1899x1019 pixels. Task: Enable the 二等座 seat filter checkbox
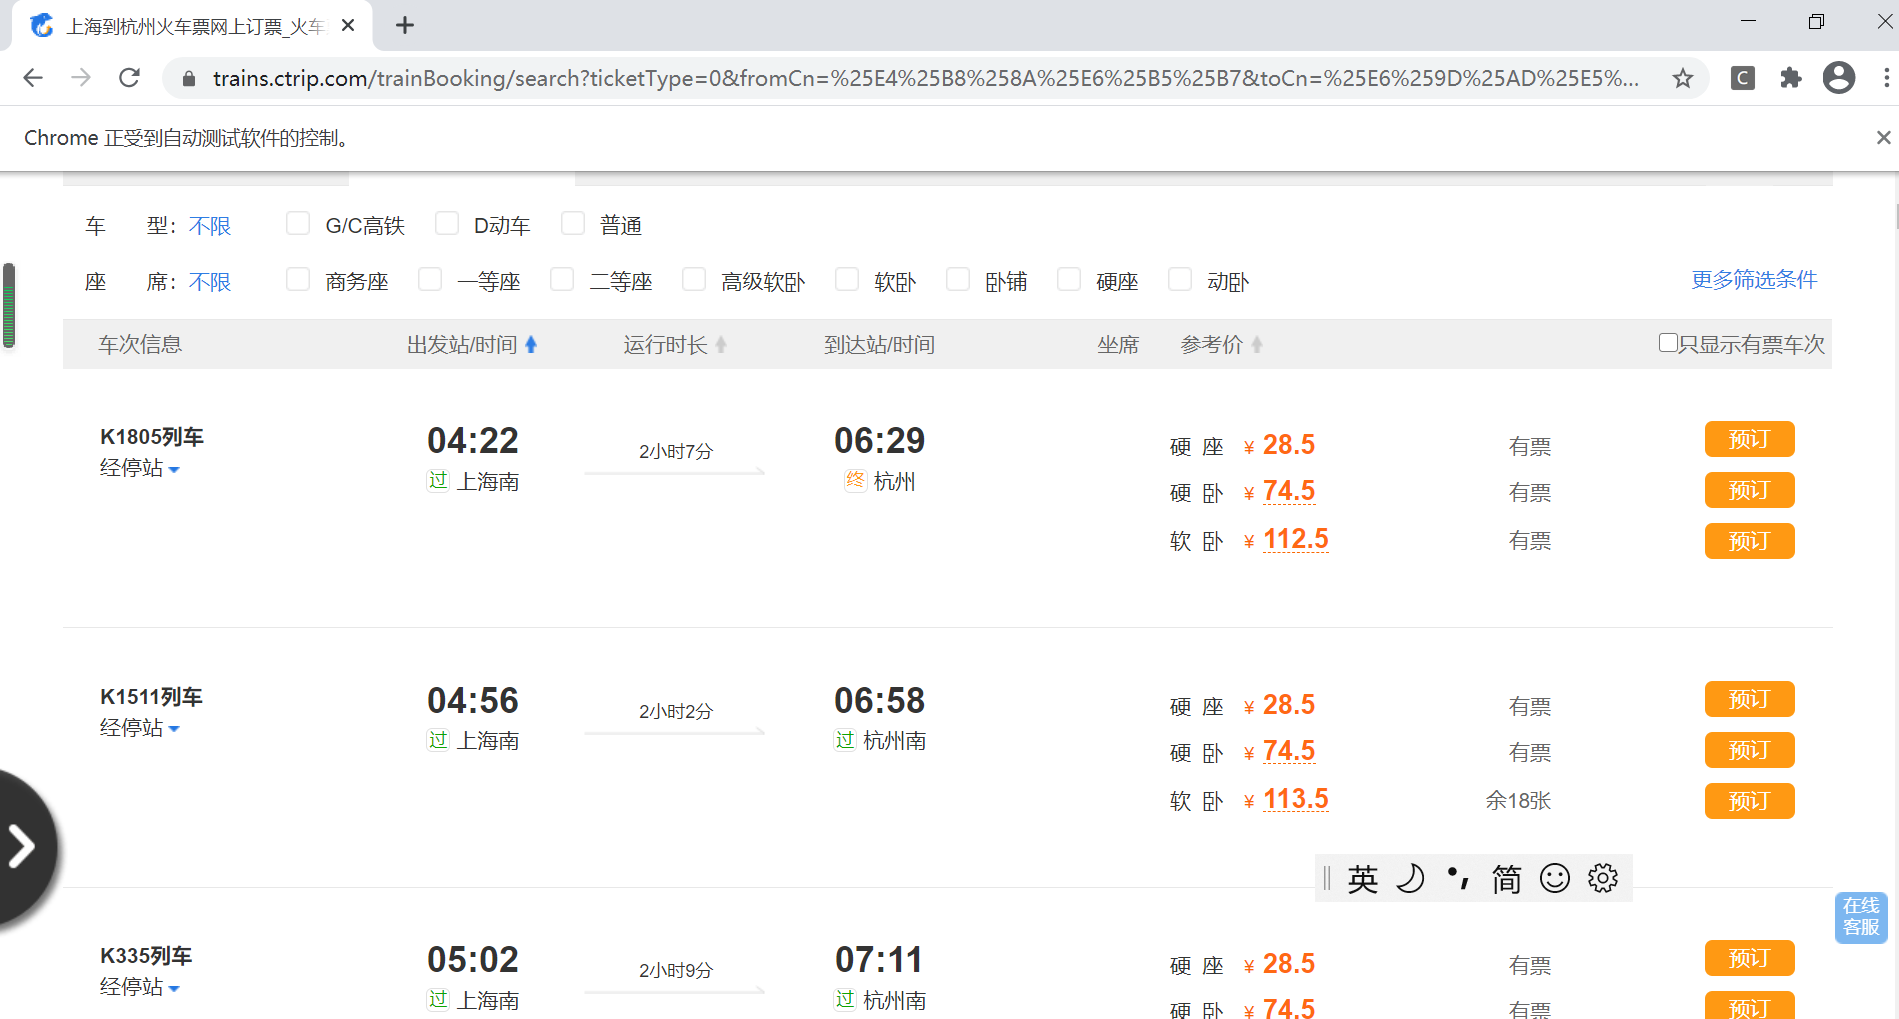[562, 280]
